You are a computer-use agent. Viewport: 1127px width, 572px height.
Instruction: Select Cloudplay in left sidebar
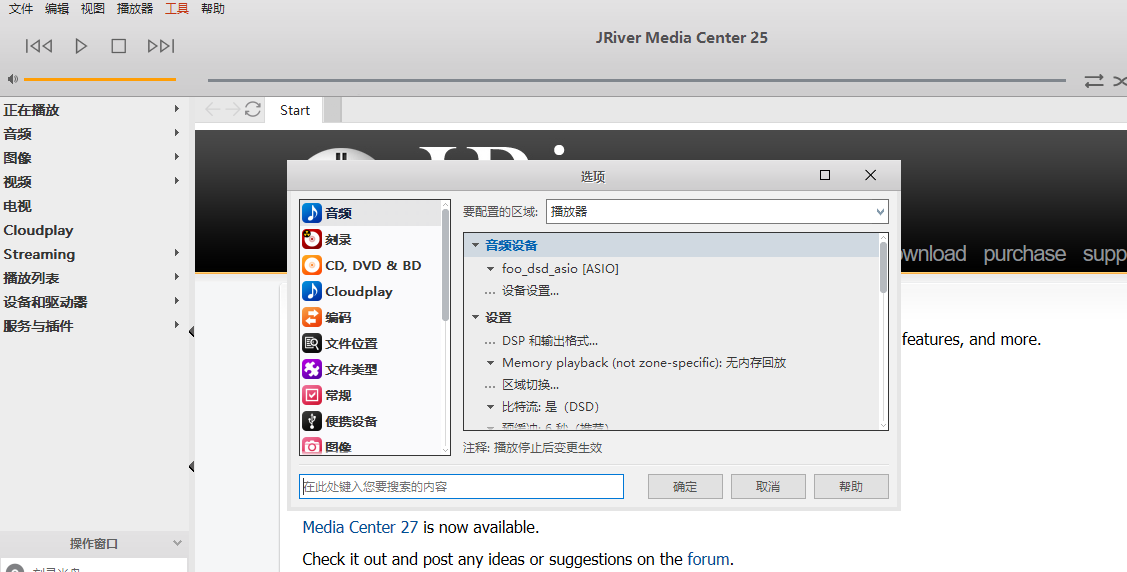pos(38,230)
